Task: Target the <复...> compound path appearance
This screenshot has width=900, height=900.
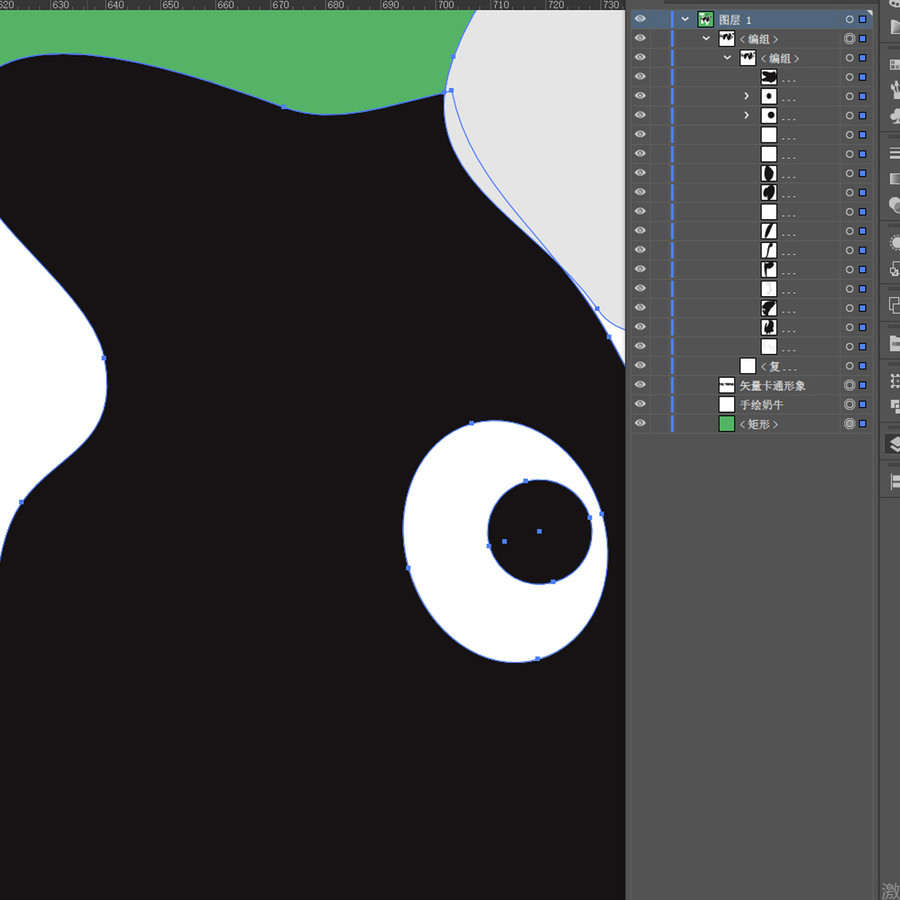Action: (849, 366)
